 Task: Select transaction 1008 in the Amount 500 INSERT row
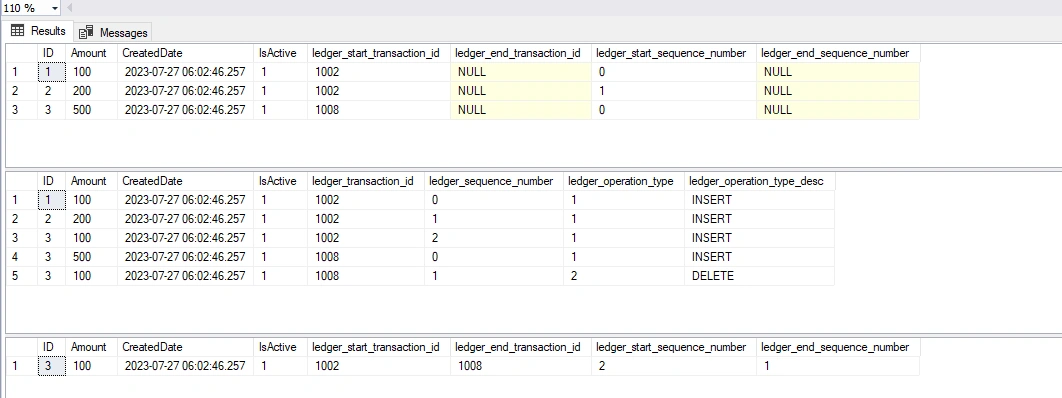(366, 257)
